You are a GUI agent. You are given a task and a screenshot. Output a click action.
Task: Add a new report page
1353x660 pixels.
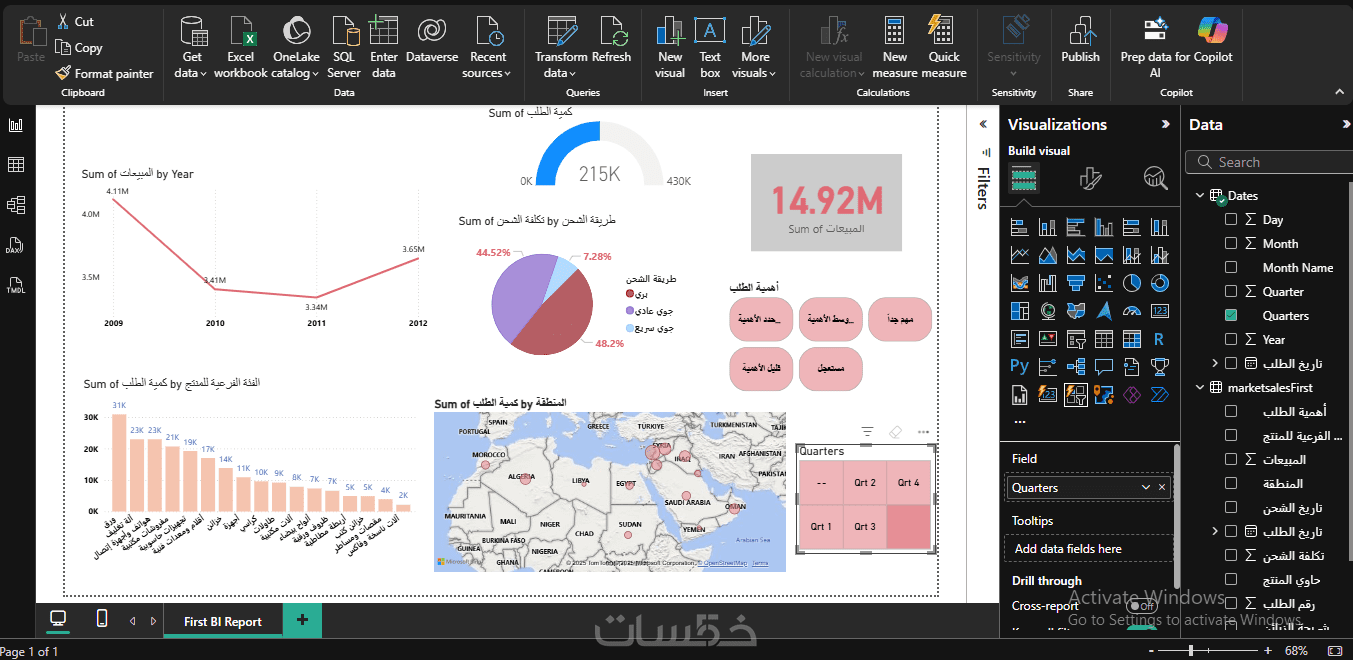click(x=302, y=621)
